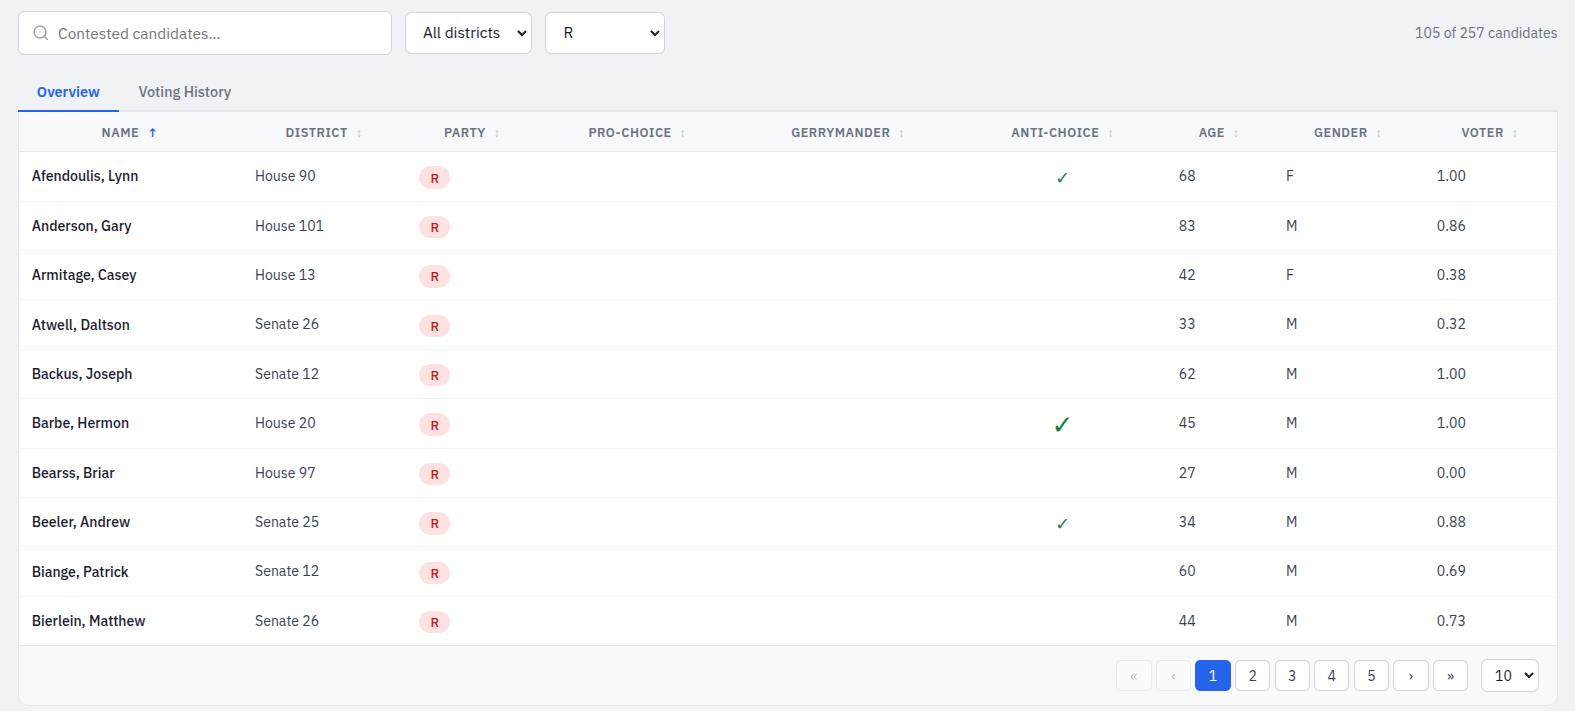Screen dimensions: 1575x711
Task: Go to page 1
Action: click(x=1213, y=676)
